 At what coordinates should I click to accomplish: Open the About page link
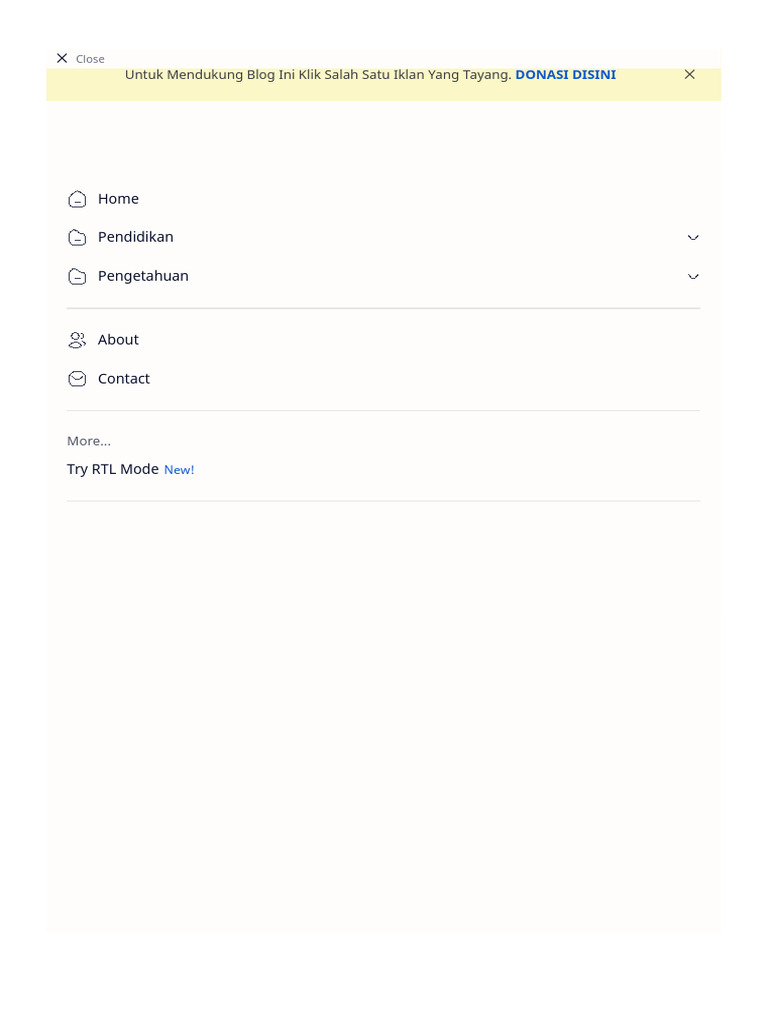[118, 340]
